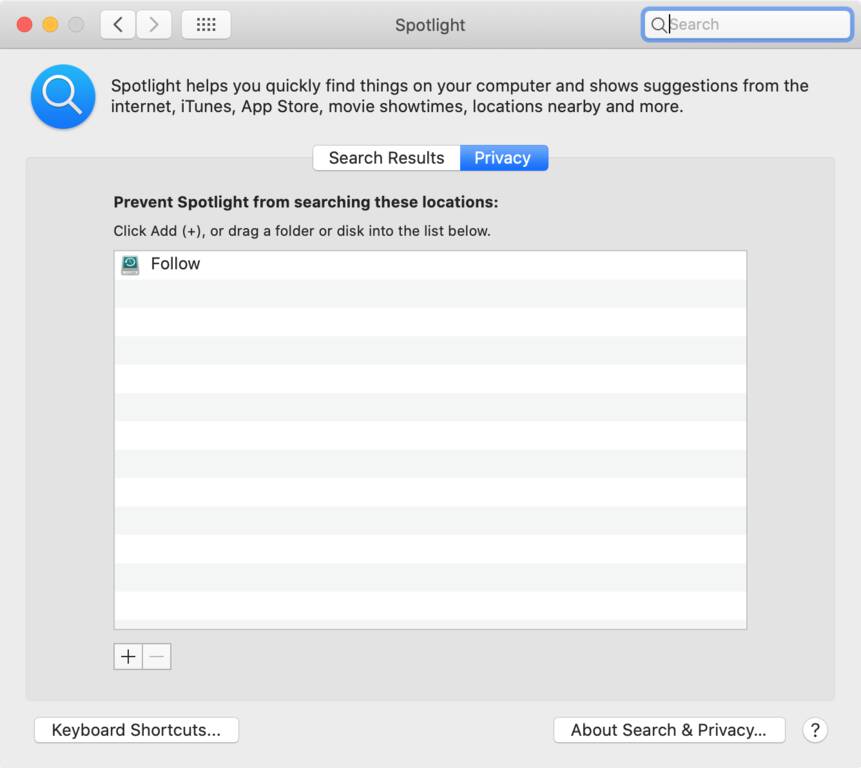Open help with the question mark button
This screenshot has height=768, width=861.
(815, 730)
